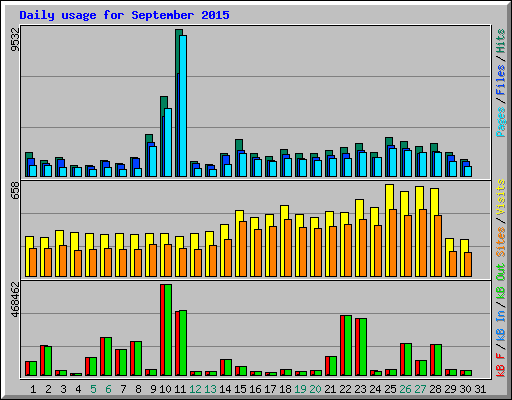Click day label 15 on the x-axis
This screenshot has width=512, height=400.
pos(240,389)
